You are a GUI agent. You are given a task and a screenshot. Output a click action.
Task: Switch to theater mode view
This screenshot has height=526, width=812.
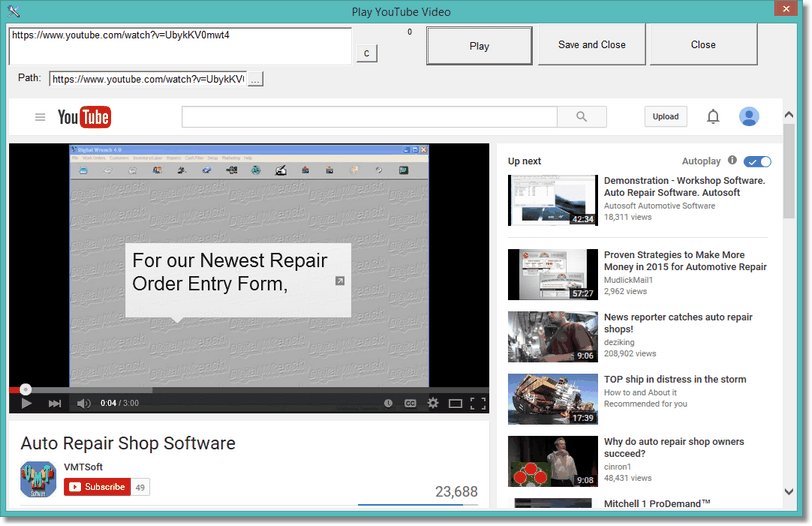(455, 403)
